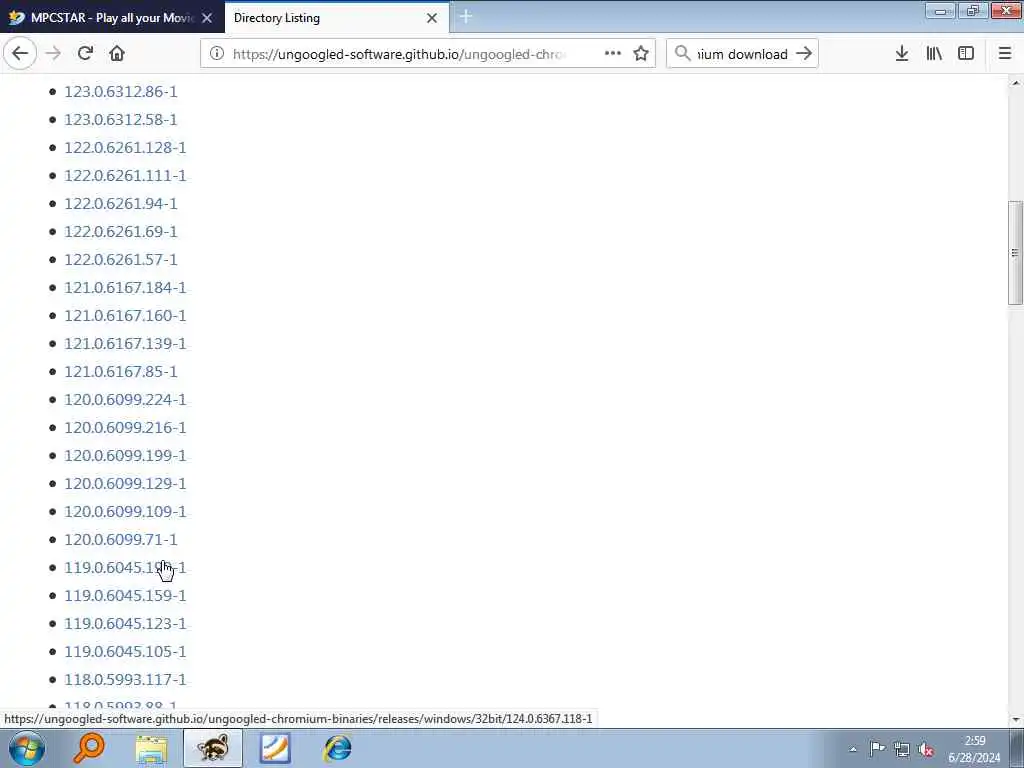1024x768 pixels.
Task: Reload the current page
Action: (x=85, y=54)
